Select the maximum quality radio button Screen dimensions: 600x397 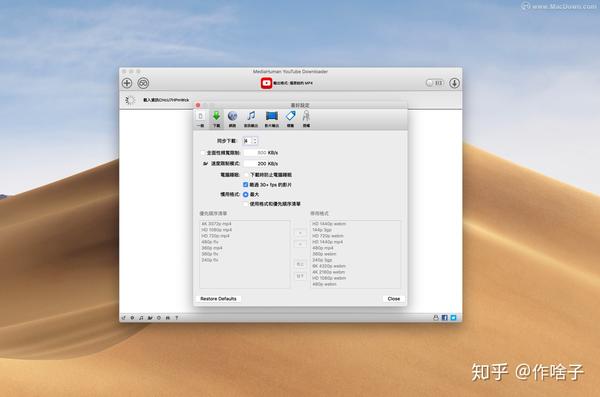point(246,194)
